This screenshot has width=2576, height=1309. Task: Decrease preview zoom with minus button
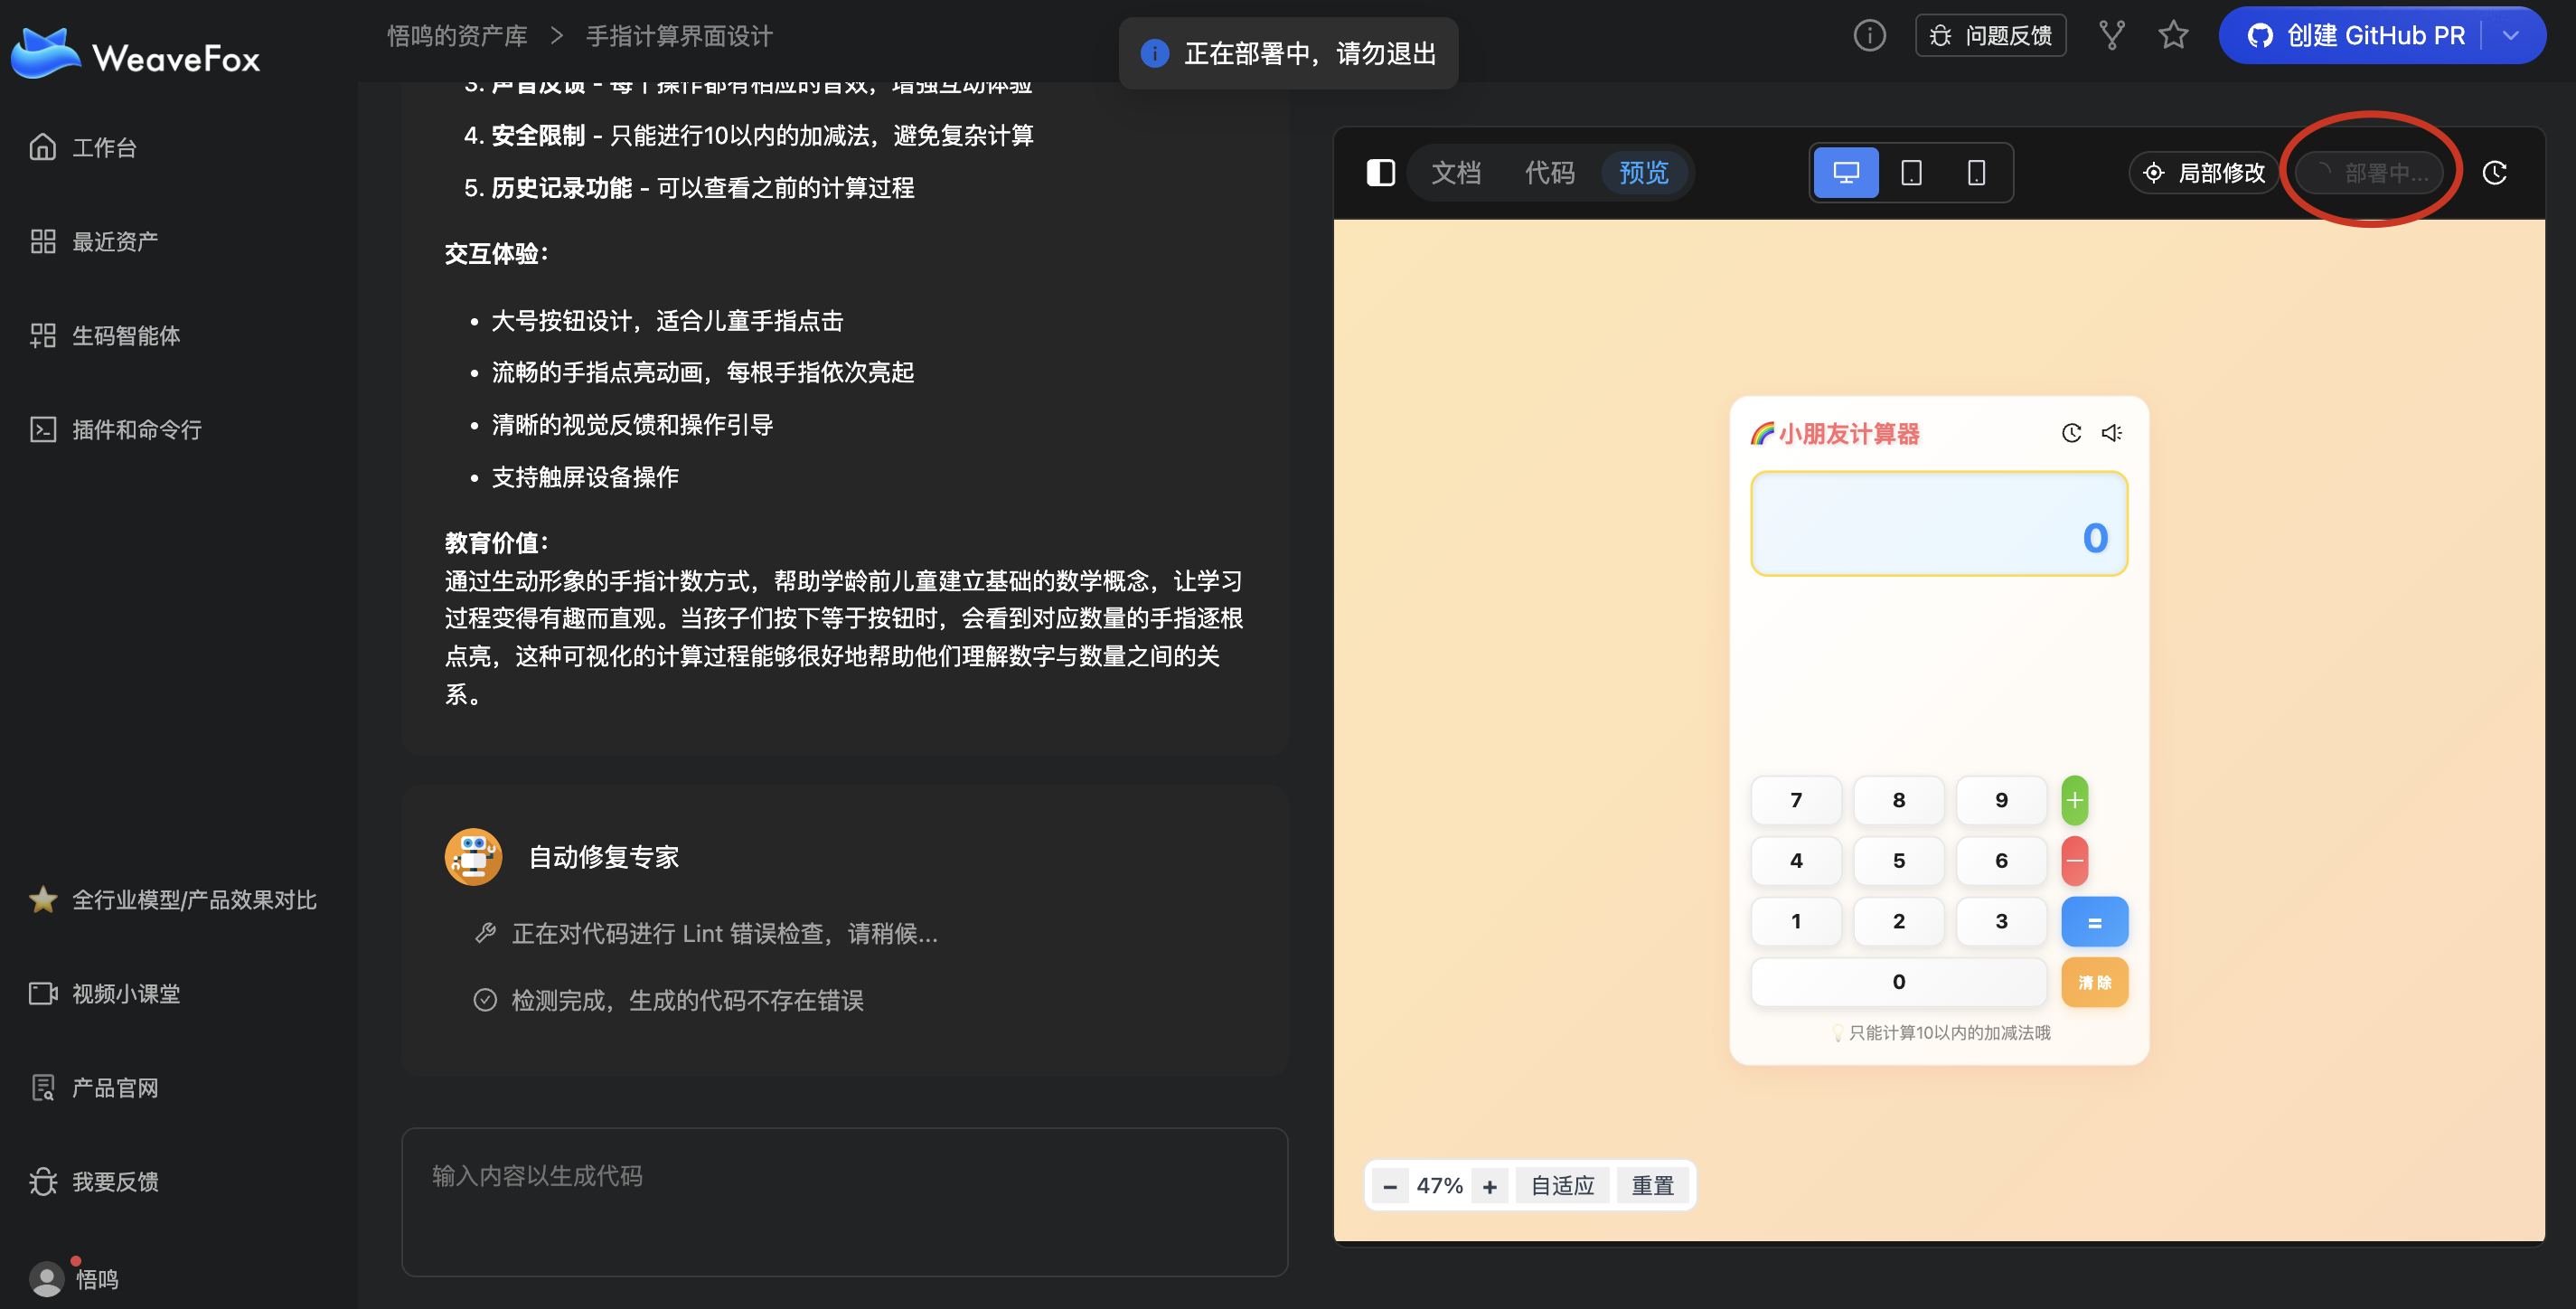(1389, 1186)
